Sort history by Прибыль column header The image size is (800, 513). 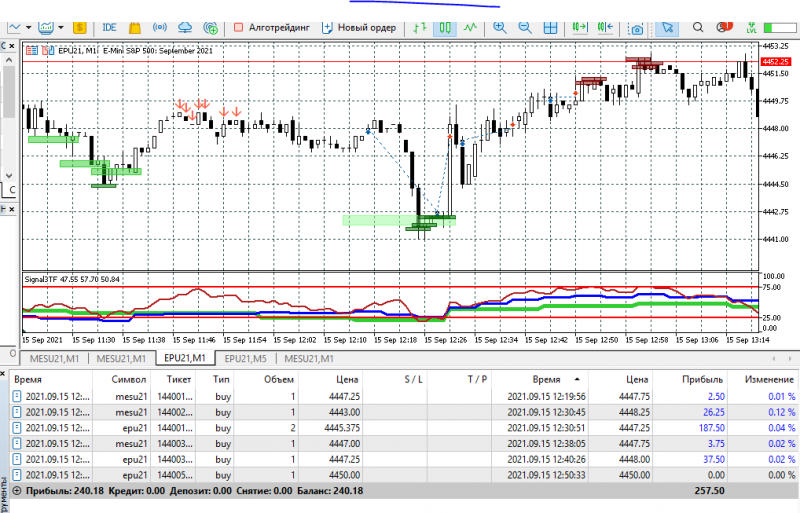tap(703, 379)
